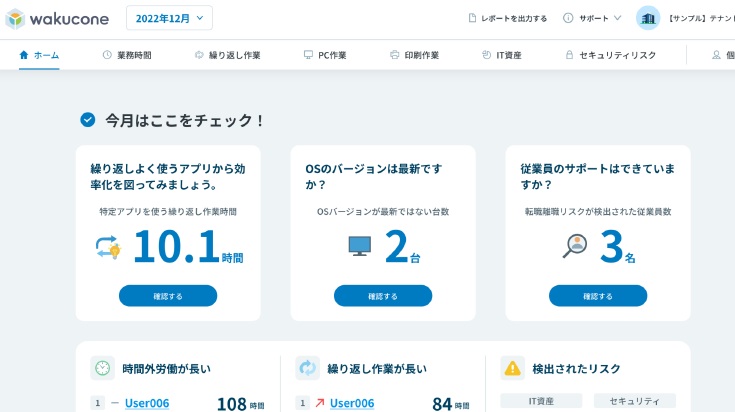Expand the サポート dropdown chevron

point(617,18)
